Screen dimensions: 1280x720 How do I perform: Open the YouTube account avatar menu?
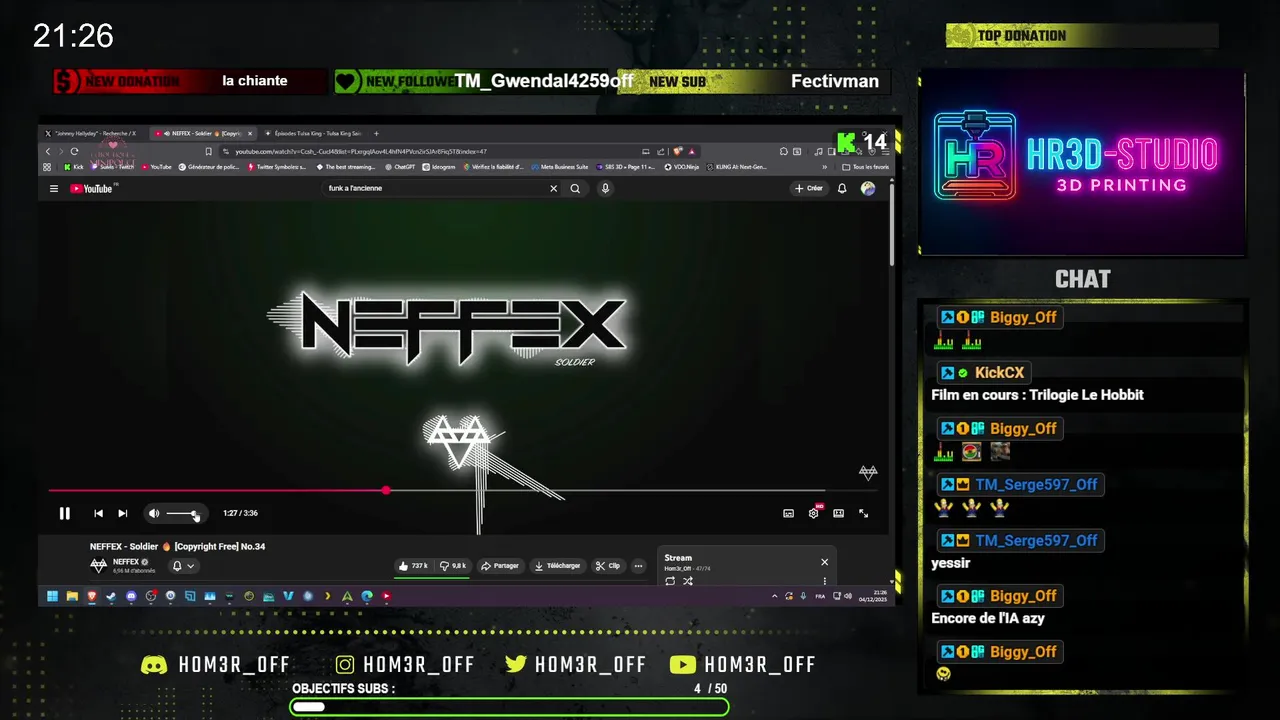(x=868, y=188)
